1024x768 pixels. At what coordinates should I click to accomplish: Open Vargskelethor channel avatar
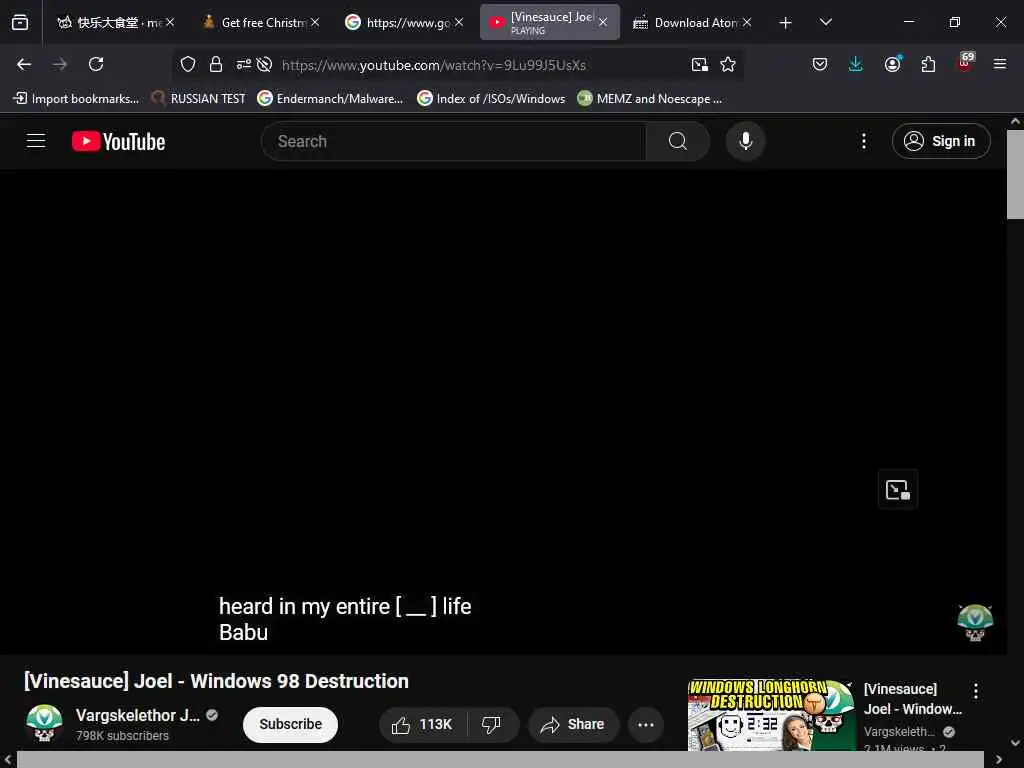pos(44,723)
